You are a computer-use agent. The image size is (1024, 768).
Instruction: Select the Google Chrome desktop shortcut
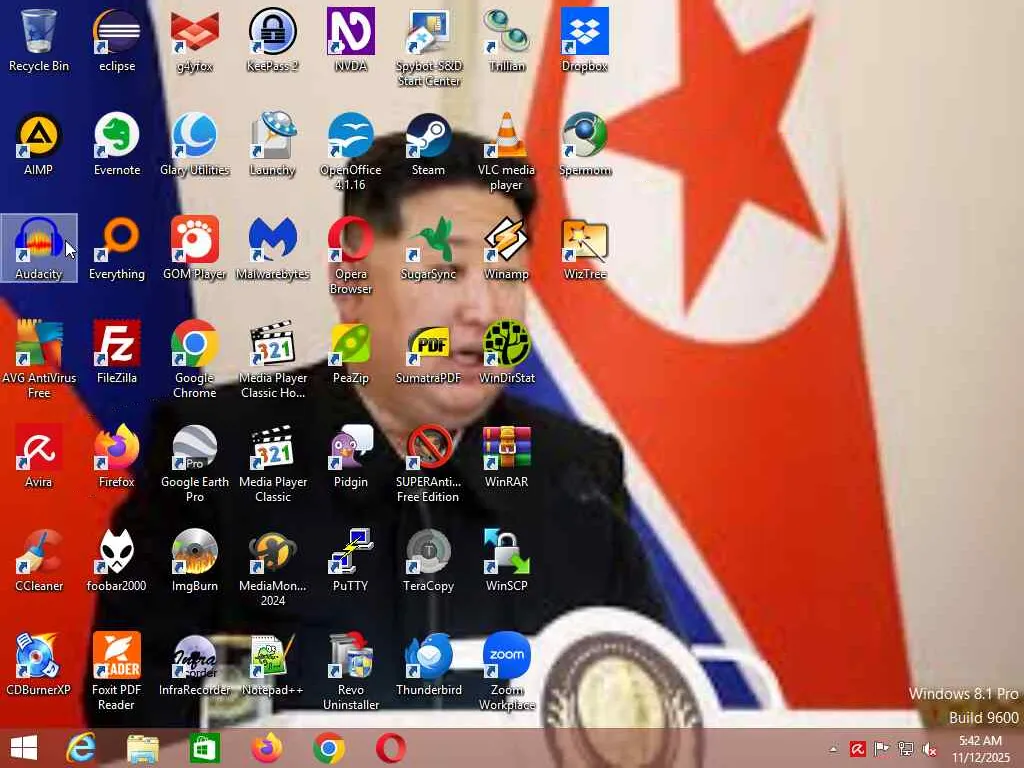(195, 359)
